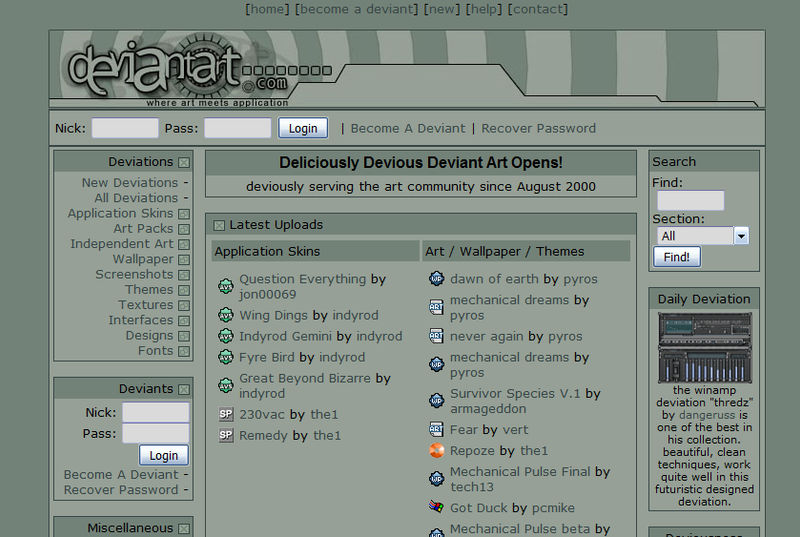Open the Got Duck deviation link
This screenshot has width=800, height=537.
click(x=479, y=508)
